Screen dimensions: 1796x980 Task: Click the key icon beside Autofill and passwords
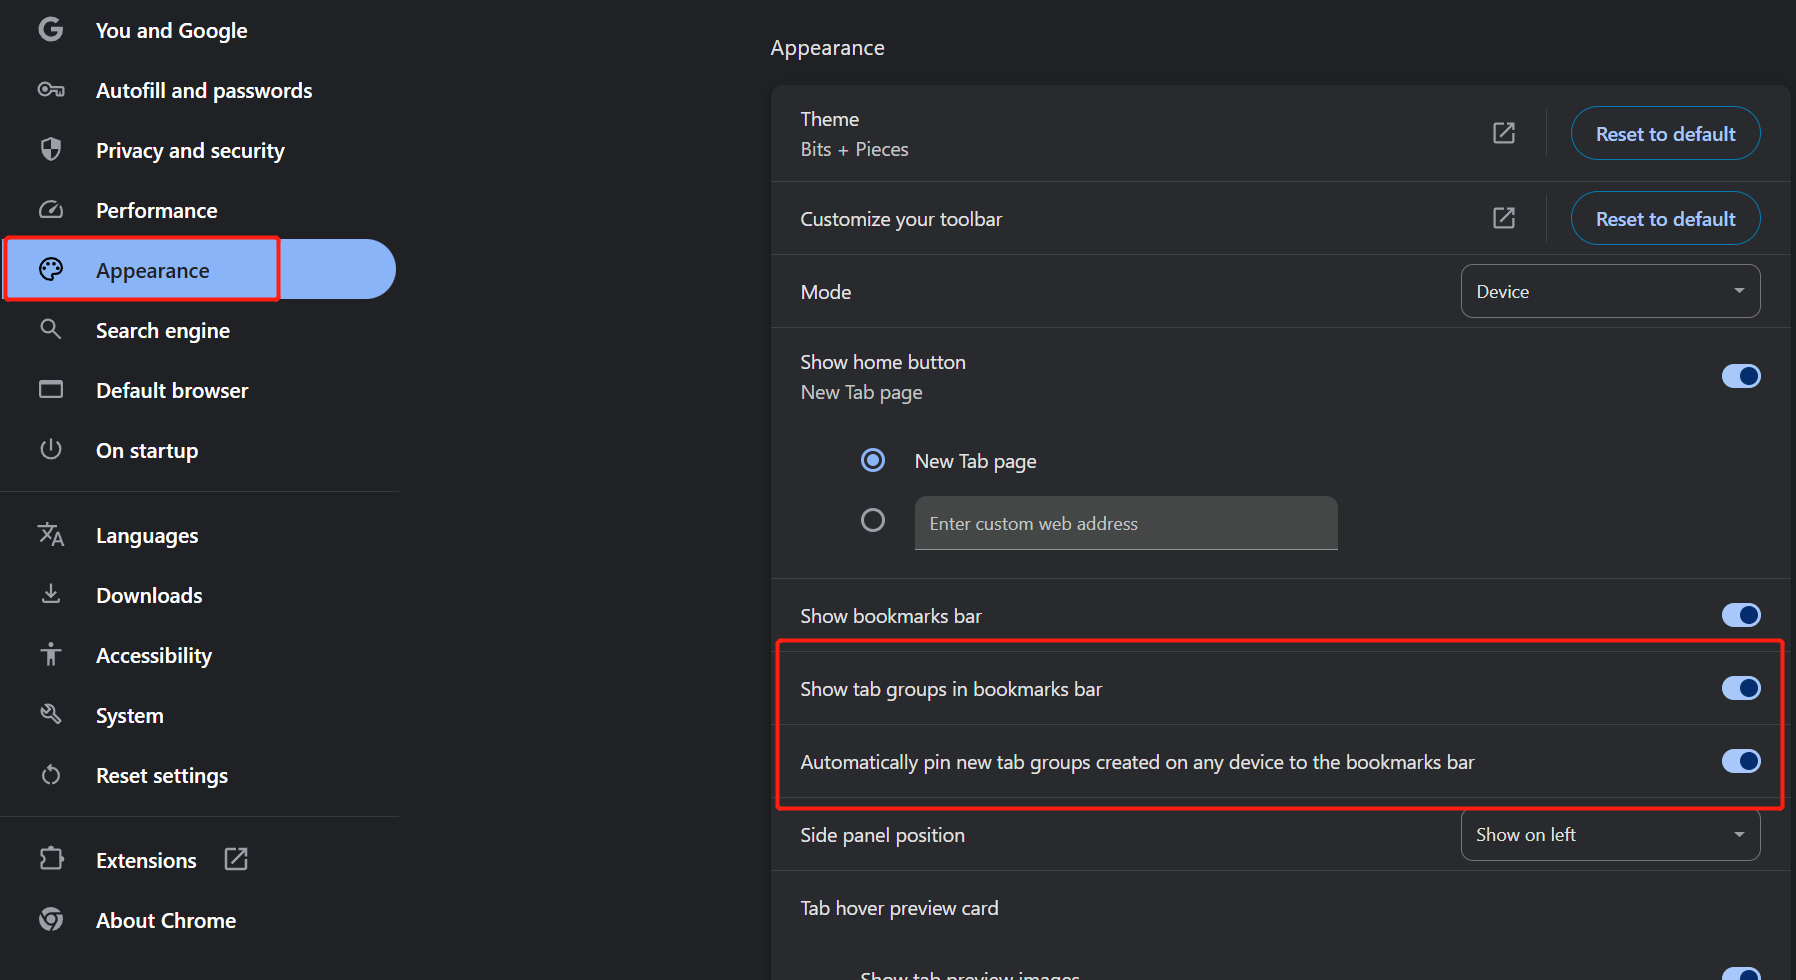pos(51,90)
